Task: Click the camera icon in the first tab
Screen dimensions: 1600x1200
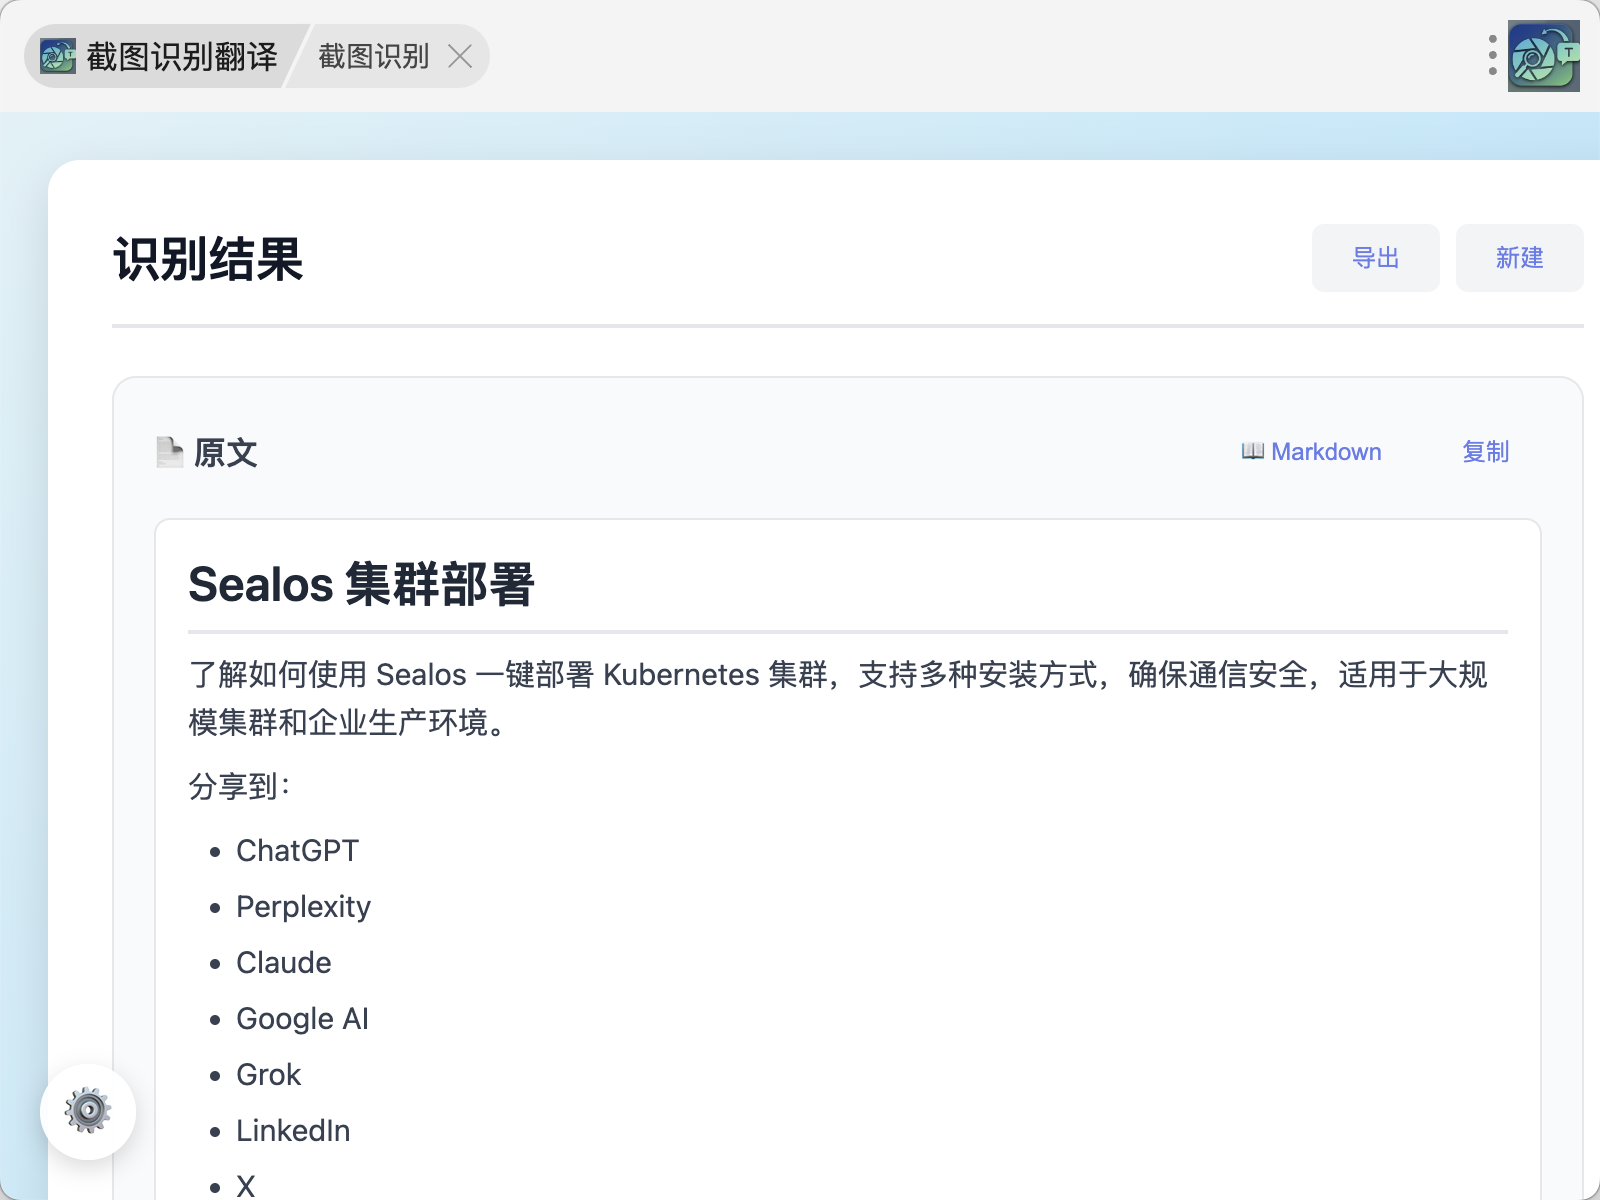Action: [x=58, y=56]
